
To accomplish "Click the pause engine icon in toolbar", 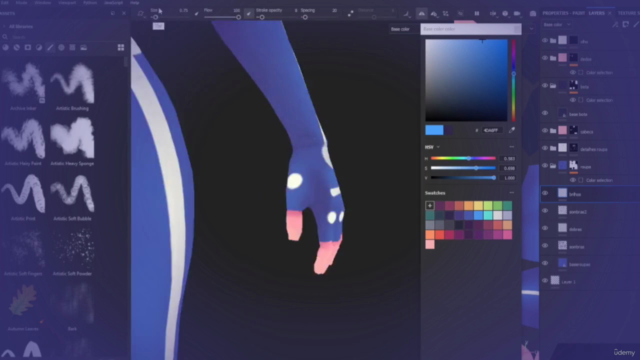I will point(477,13).
